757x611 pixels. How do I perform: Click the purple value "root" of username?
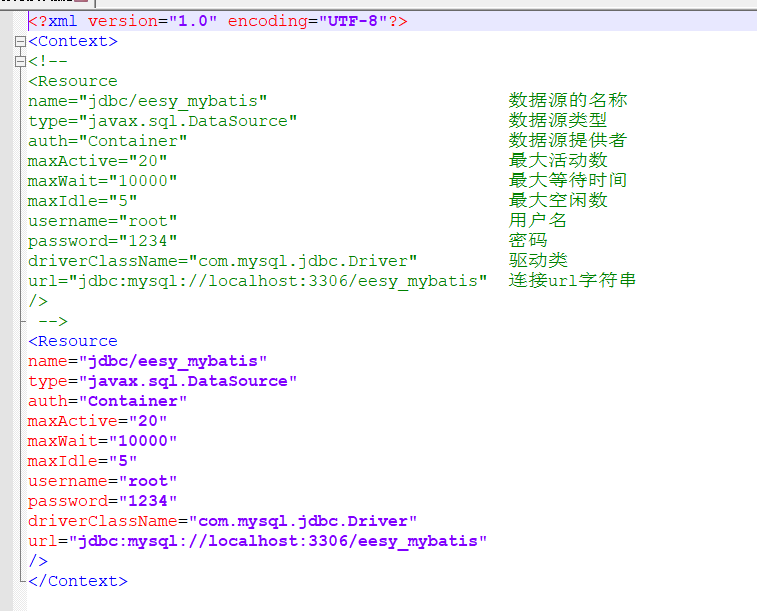coord(148,481)
